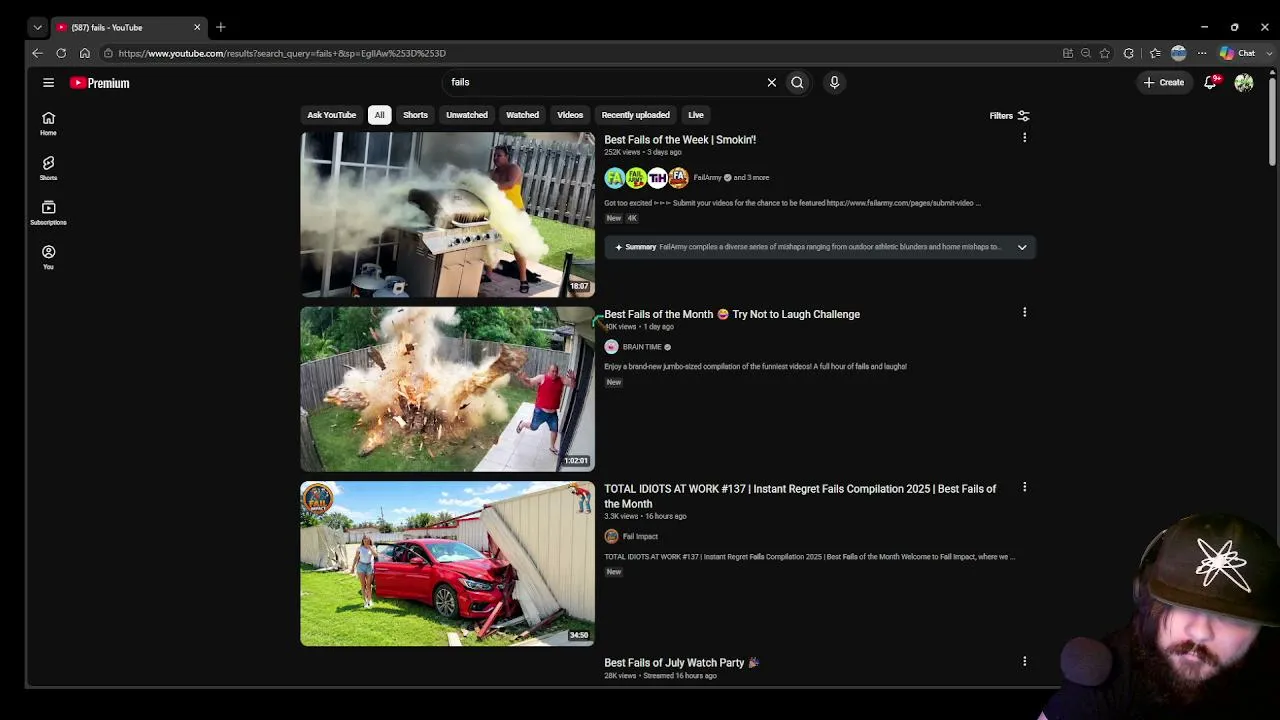
Task: Add this page to favorites star
Action: tap(1105, 53)
